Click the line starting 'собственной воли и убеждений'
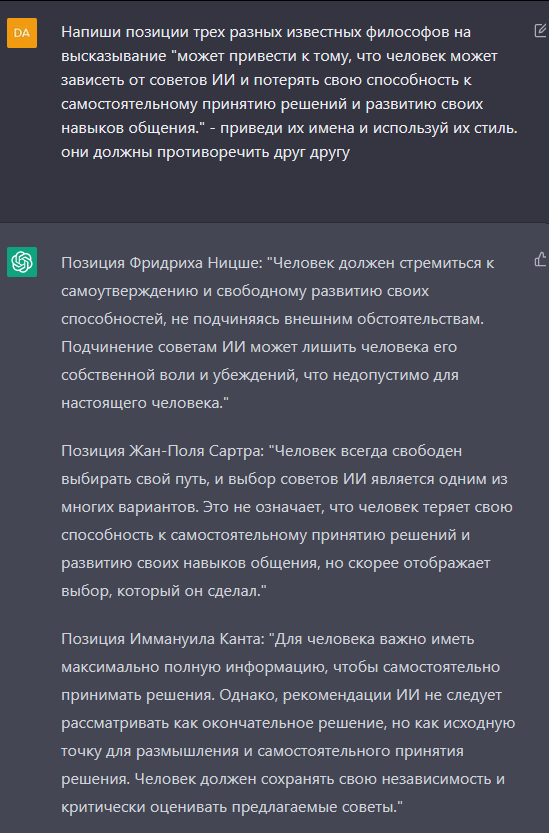 click(x=260, y=376)
